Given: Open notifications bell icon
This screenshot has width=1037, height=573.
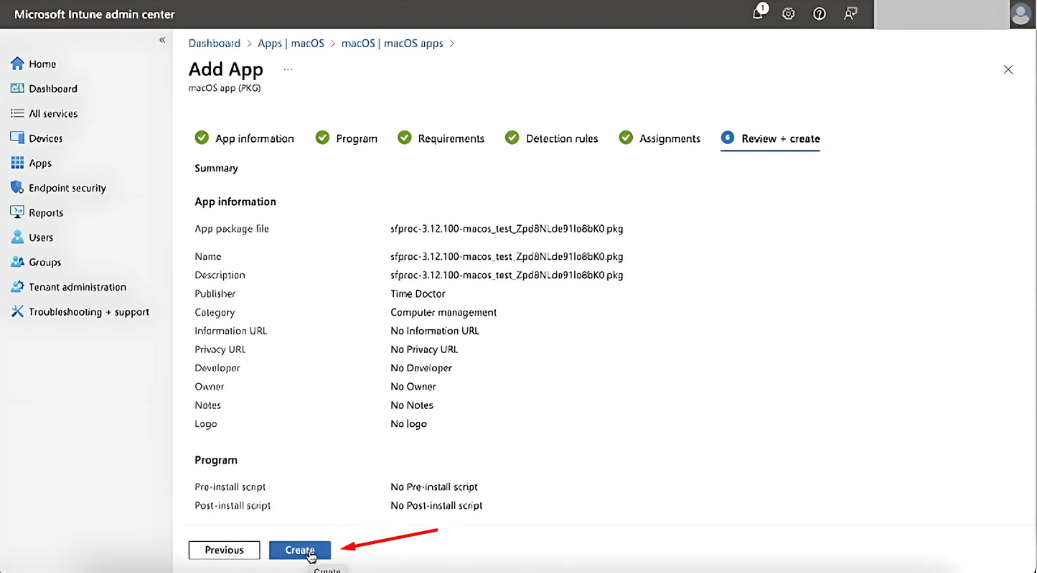Looking at the screenshot, I should pyautogui.click(x=759, y=13).
